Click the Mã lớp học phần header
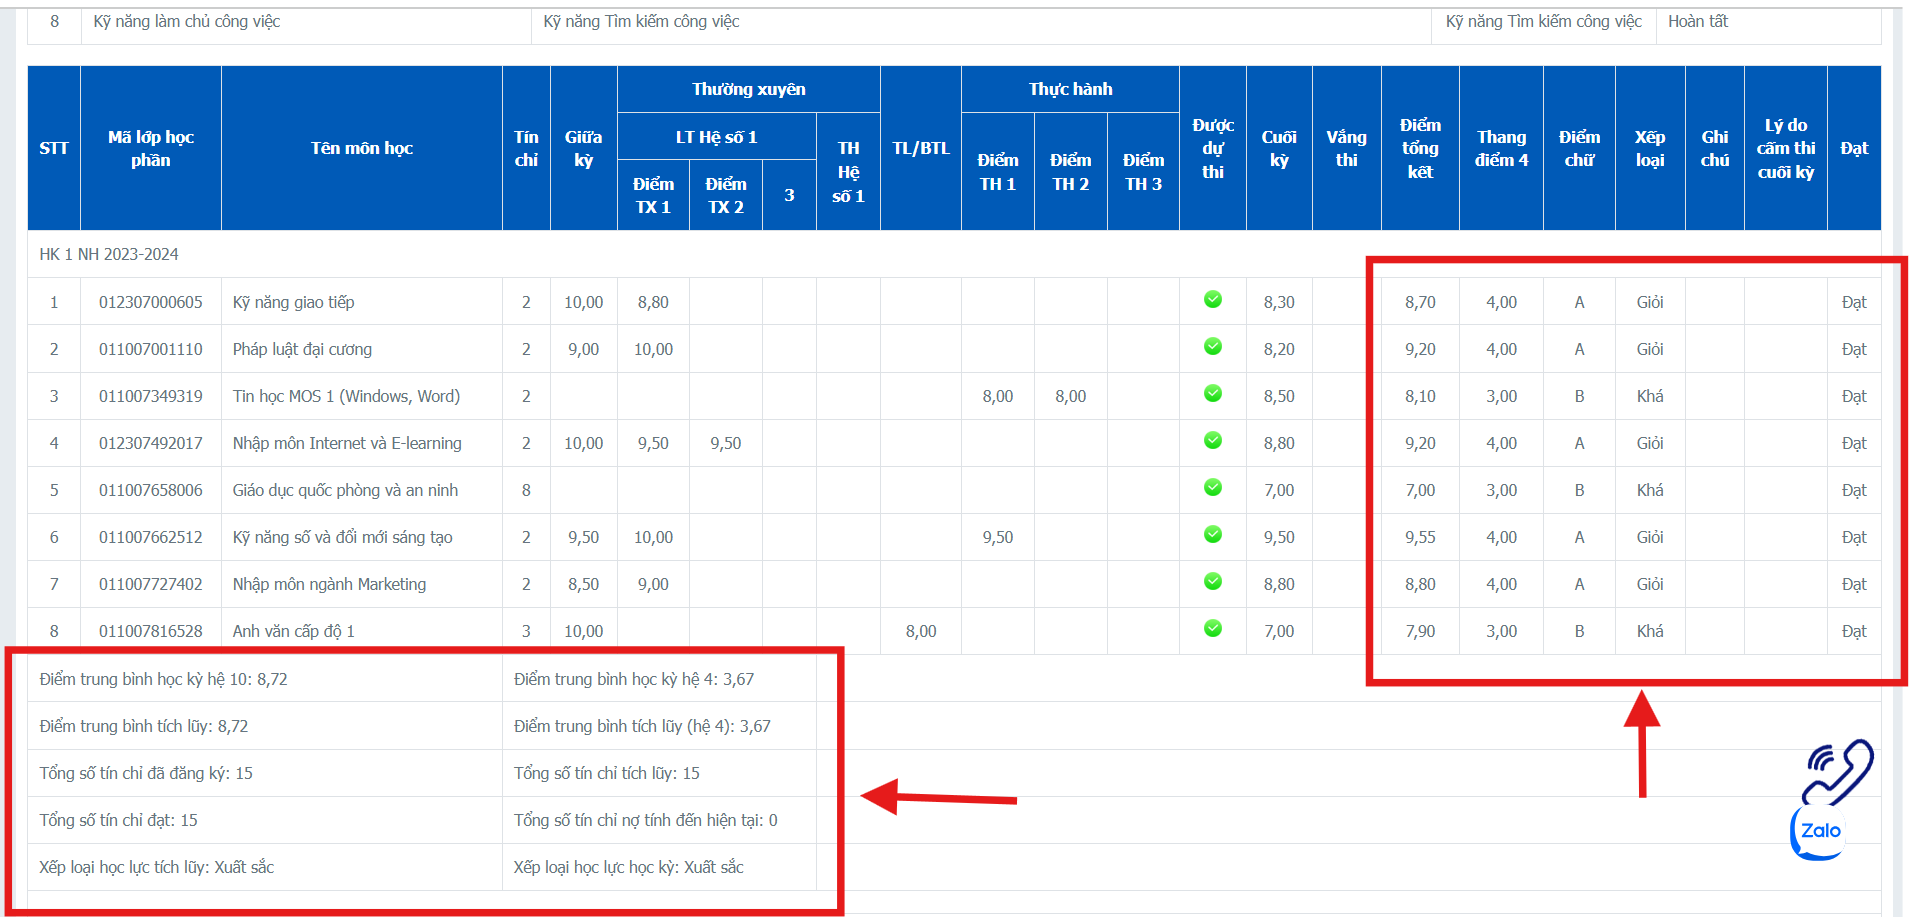The height and width of the screenshot is (917, 1909). pos(150,148)
